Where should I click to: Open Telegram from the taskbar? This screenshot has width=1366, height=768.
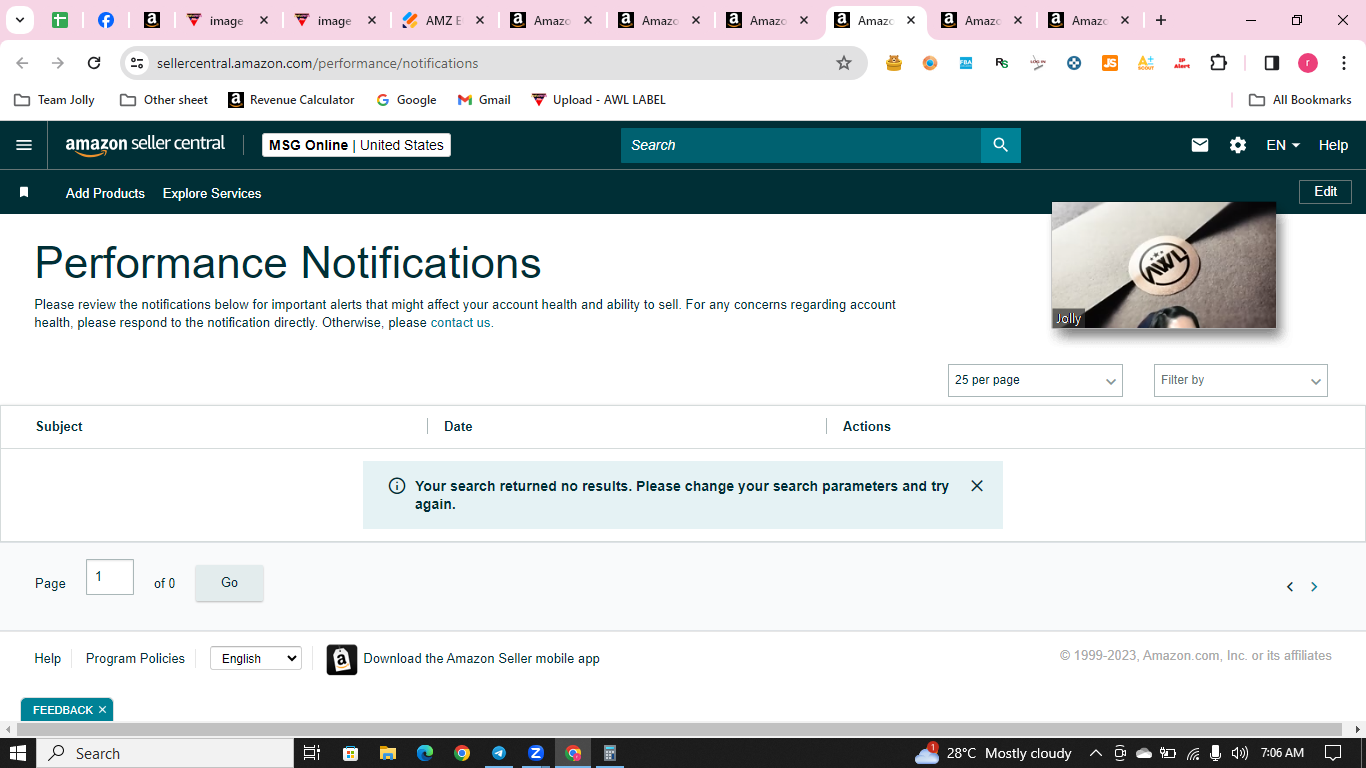pos(498,753)
